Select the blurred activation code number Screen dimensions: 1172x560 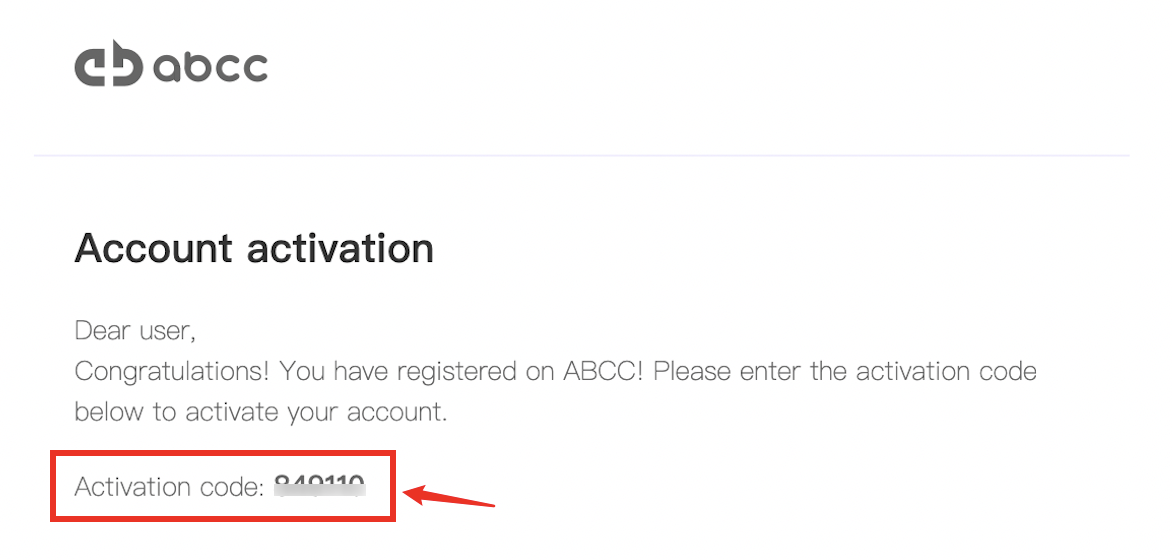(x=320, y=486)
